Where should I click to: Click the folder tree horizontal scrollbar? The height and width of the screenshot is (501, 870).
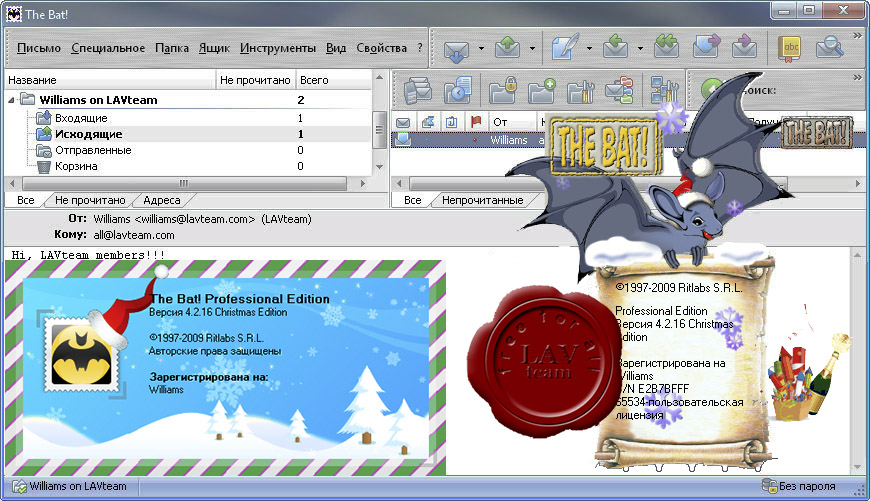tap(184, 183)
